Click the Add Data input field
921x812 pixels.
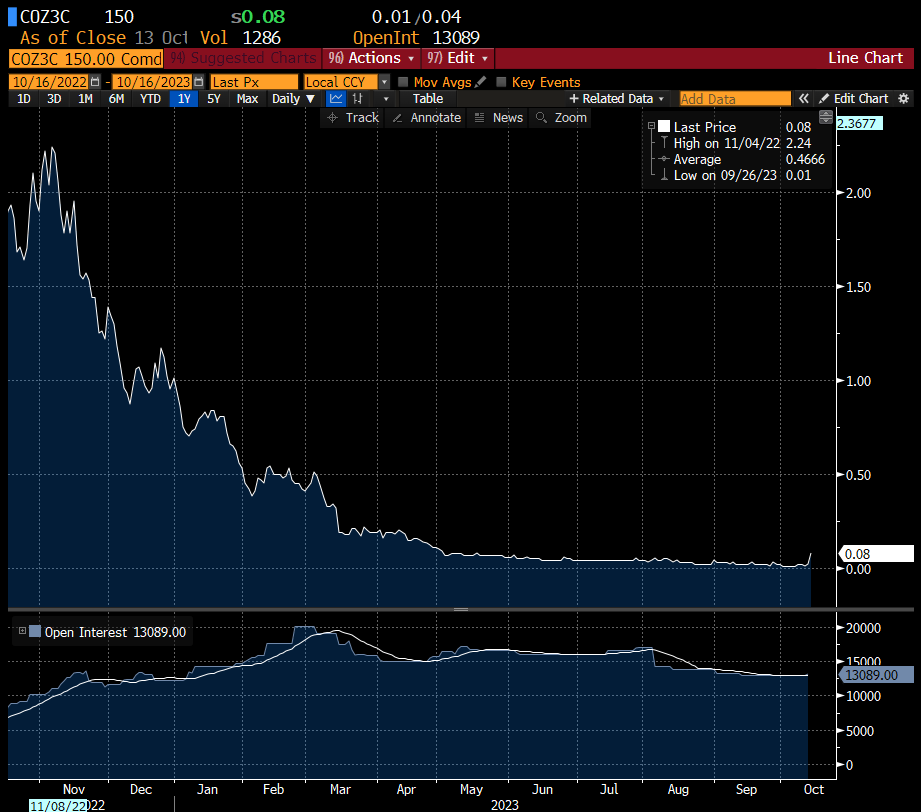pyautogui.click(x=734, y=99)
